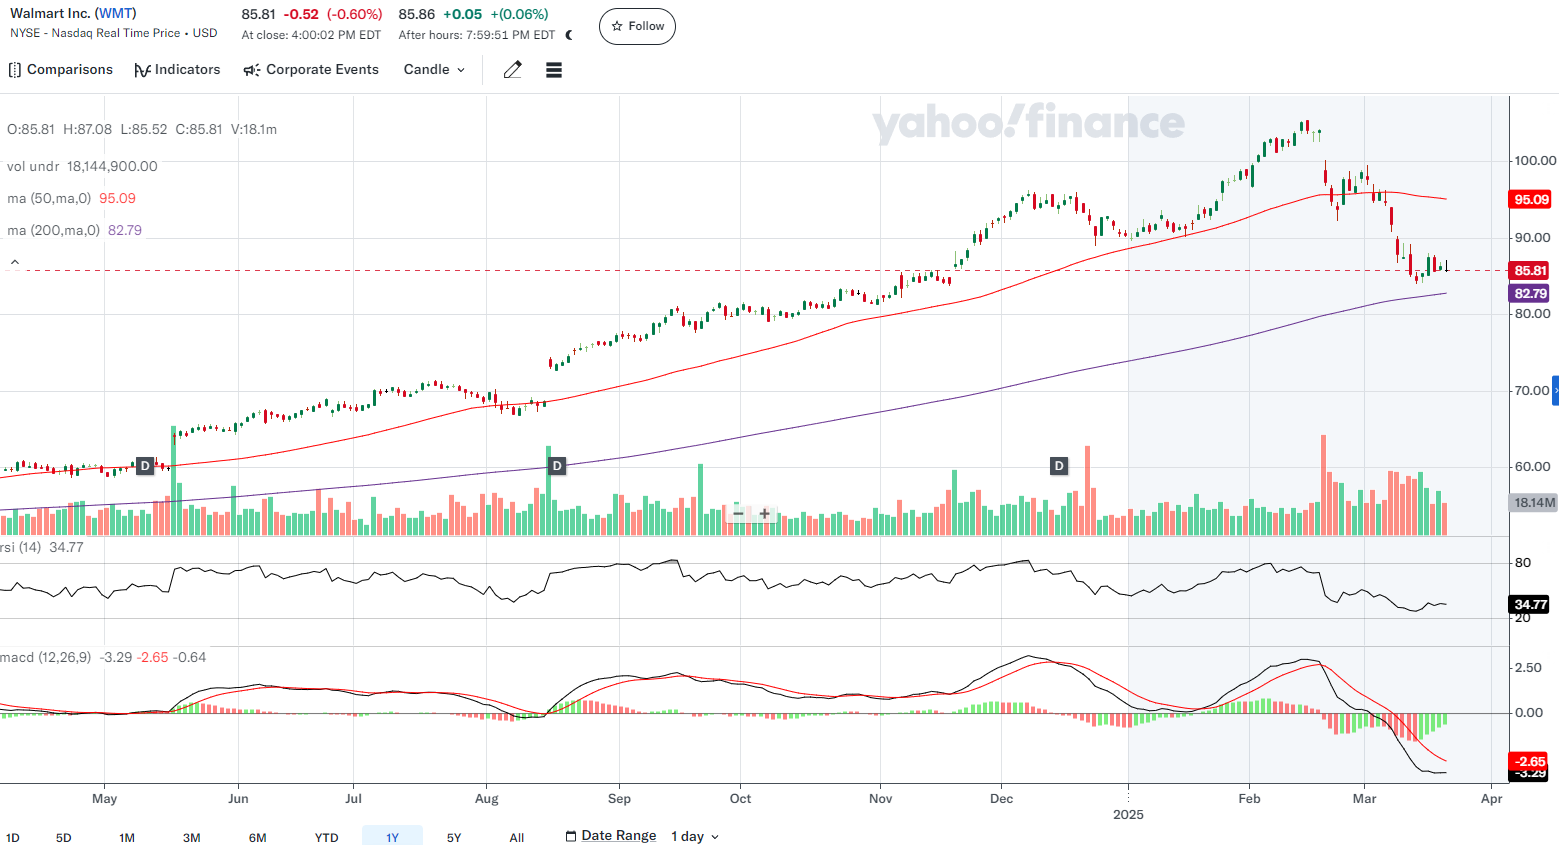The image size is (1559, 845).
Task: Select the pencil draw tool
Action: click(x=512, y=70)
